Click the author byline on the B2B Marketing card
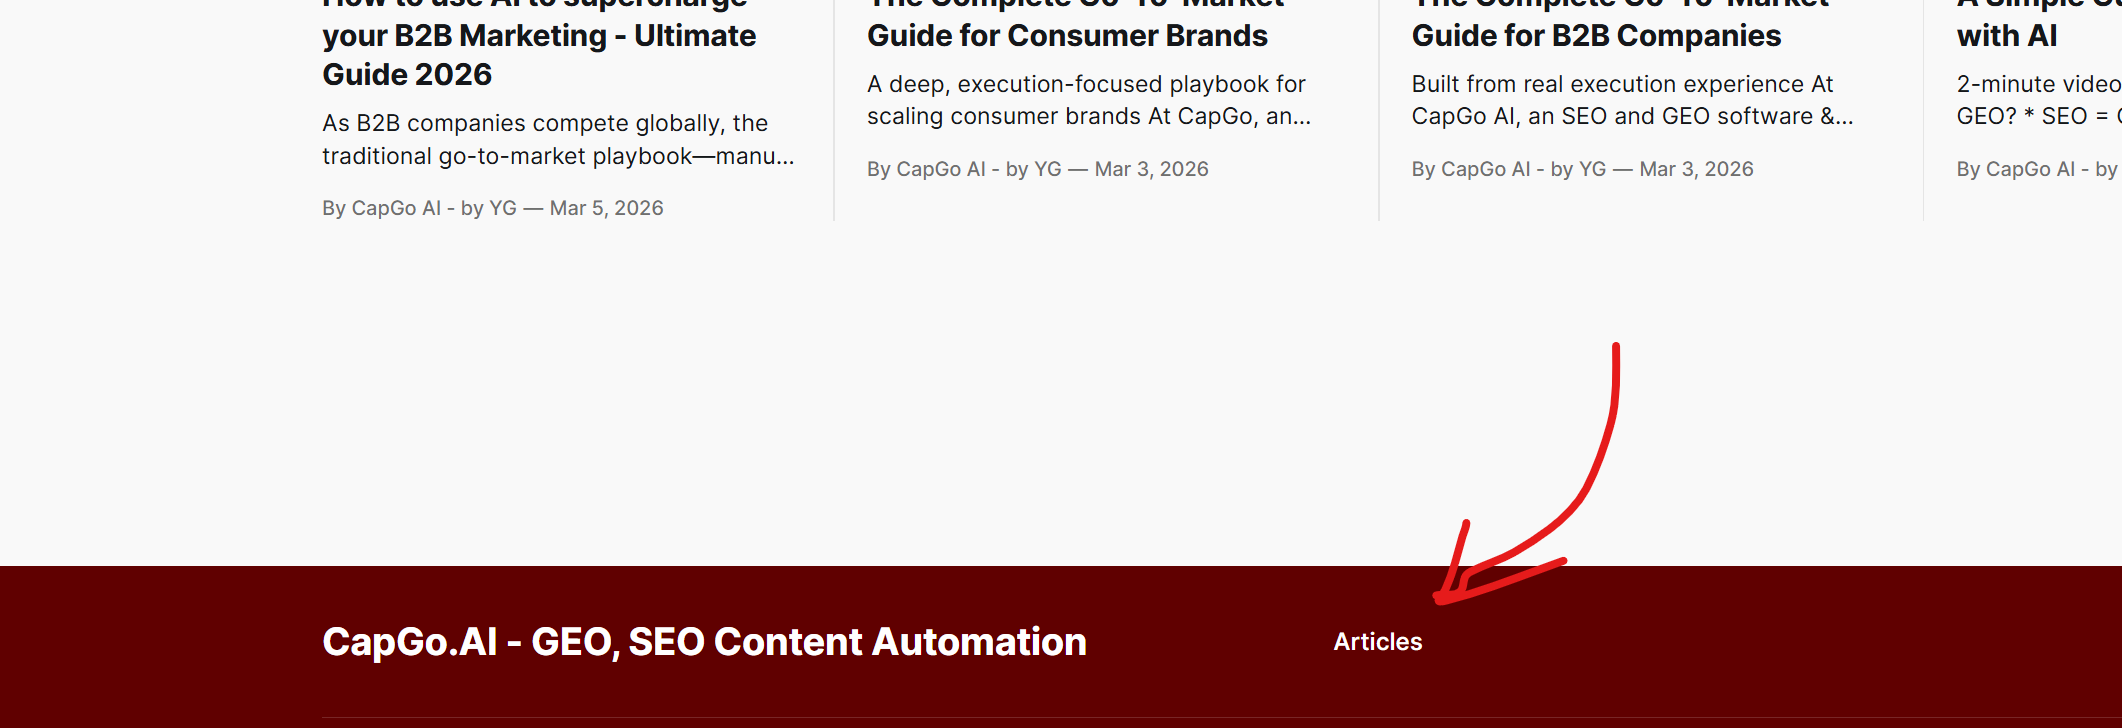 pyautogui.click(x=419, y=208)
